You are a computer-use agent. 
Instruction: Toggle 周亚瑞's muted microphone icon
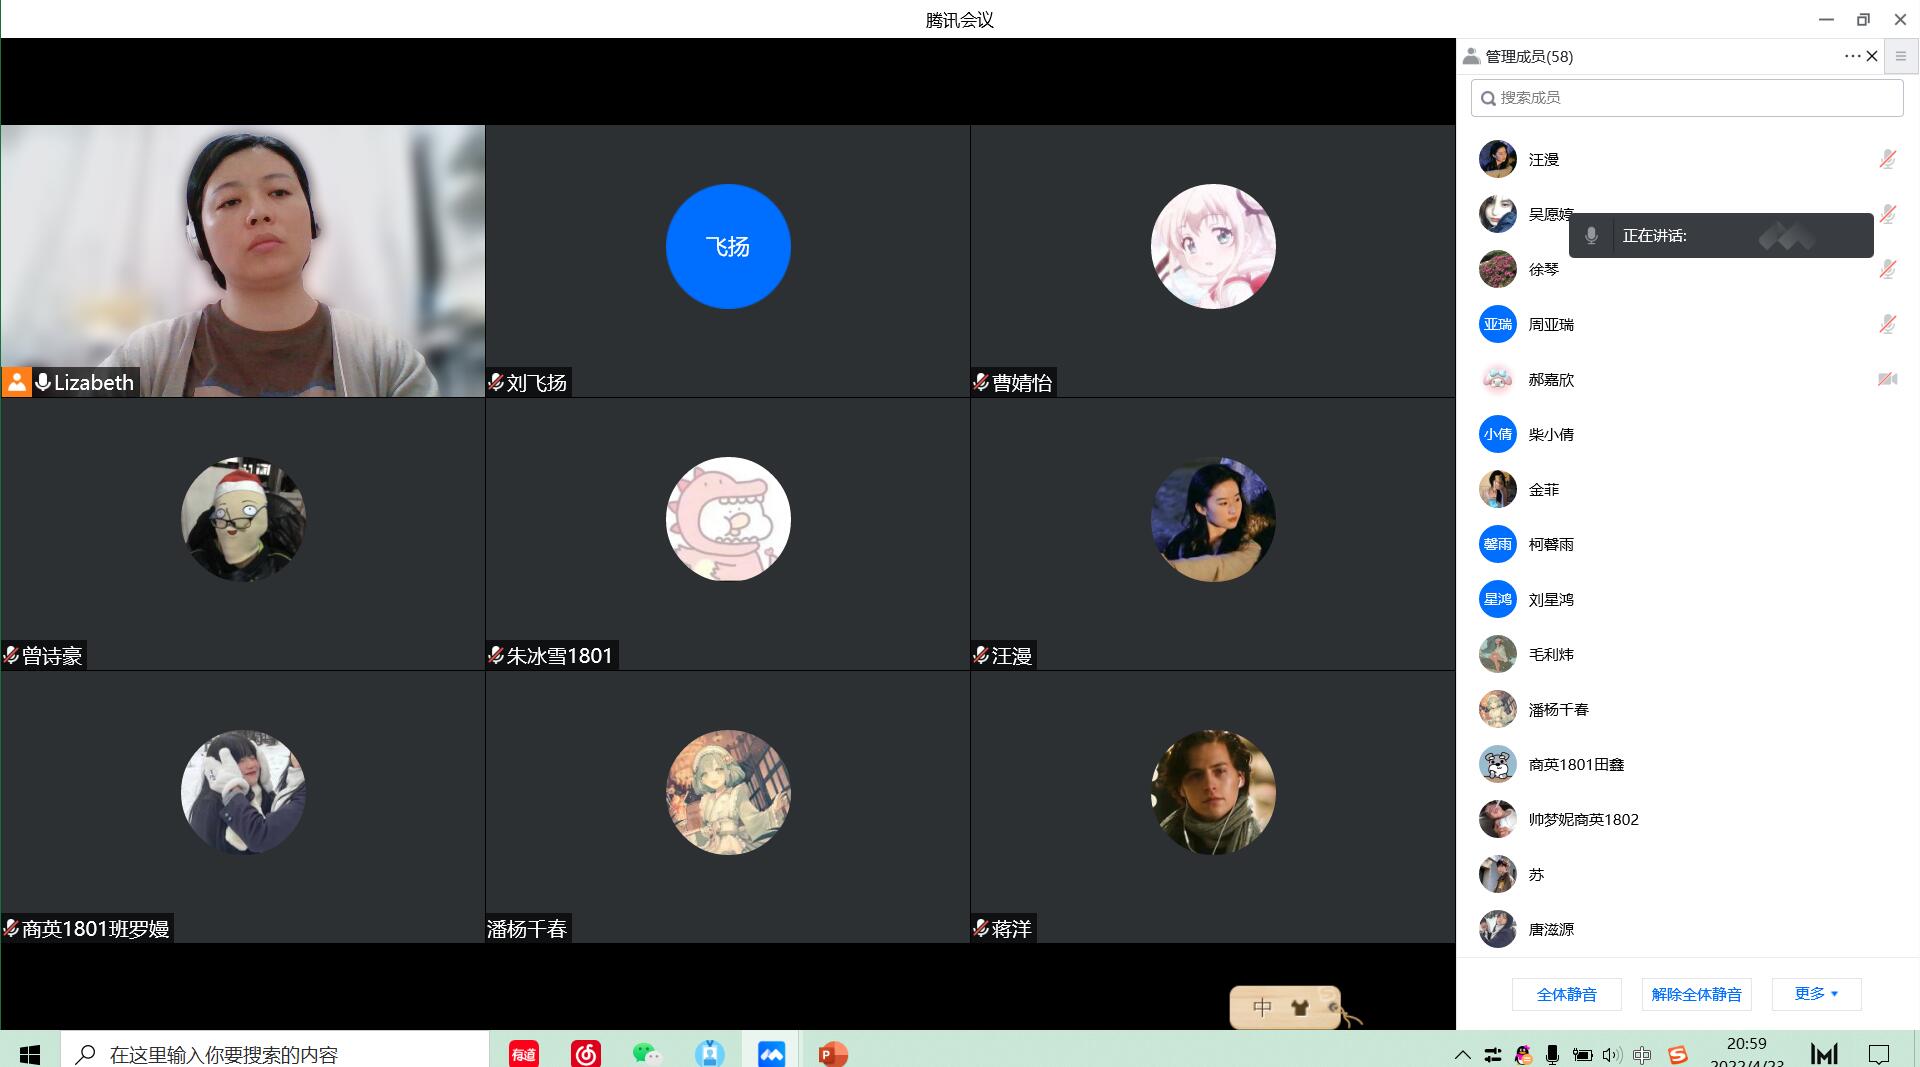point(1887,324)
